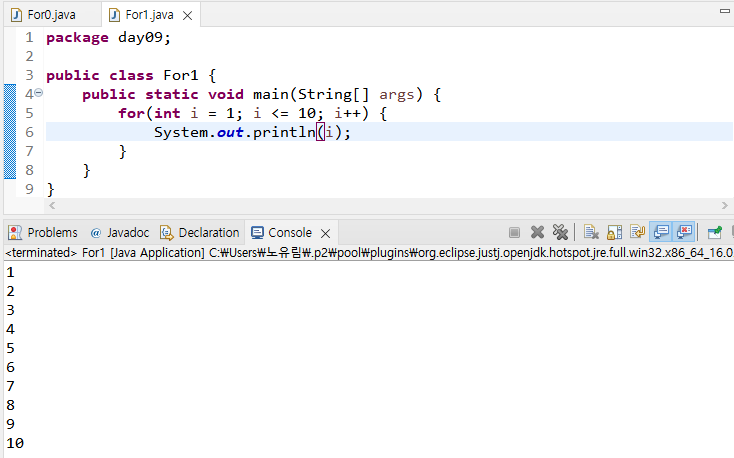Click the Javadoc @ icon

[96, 233]
